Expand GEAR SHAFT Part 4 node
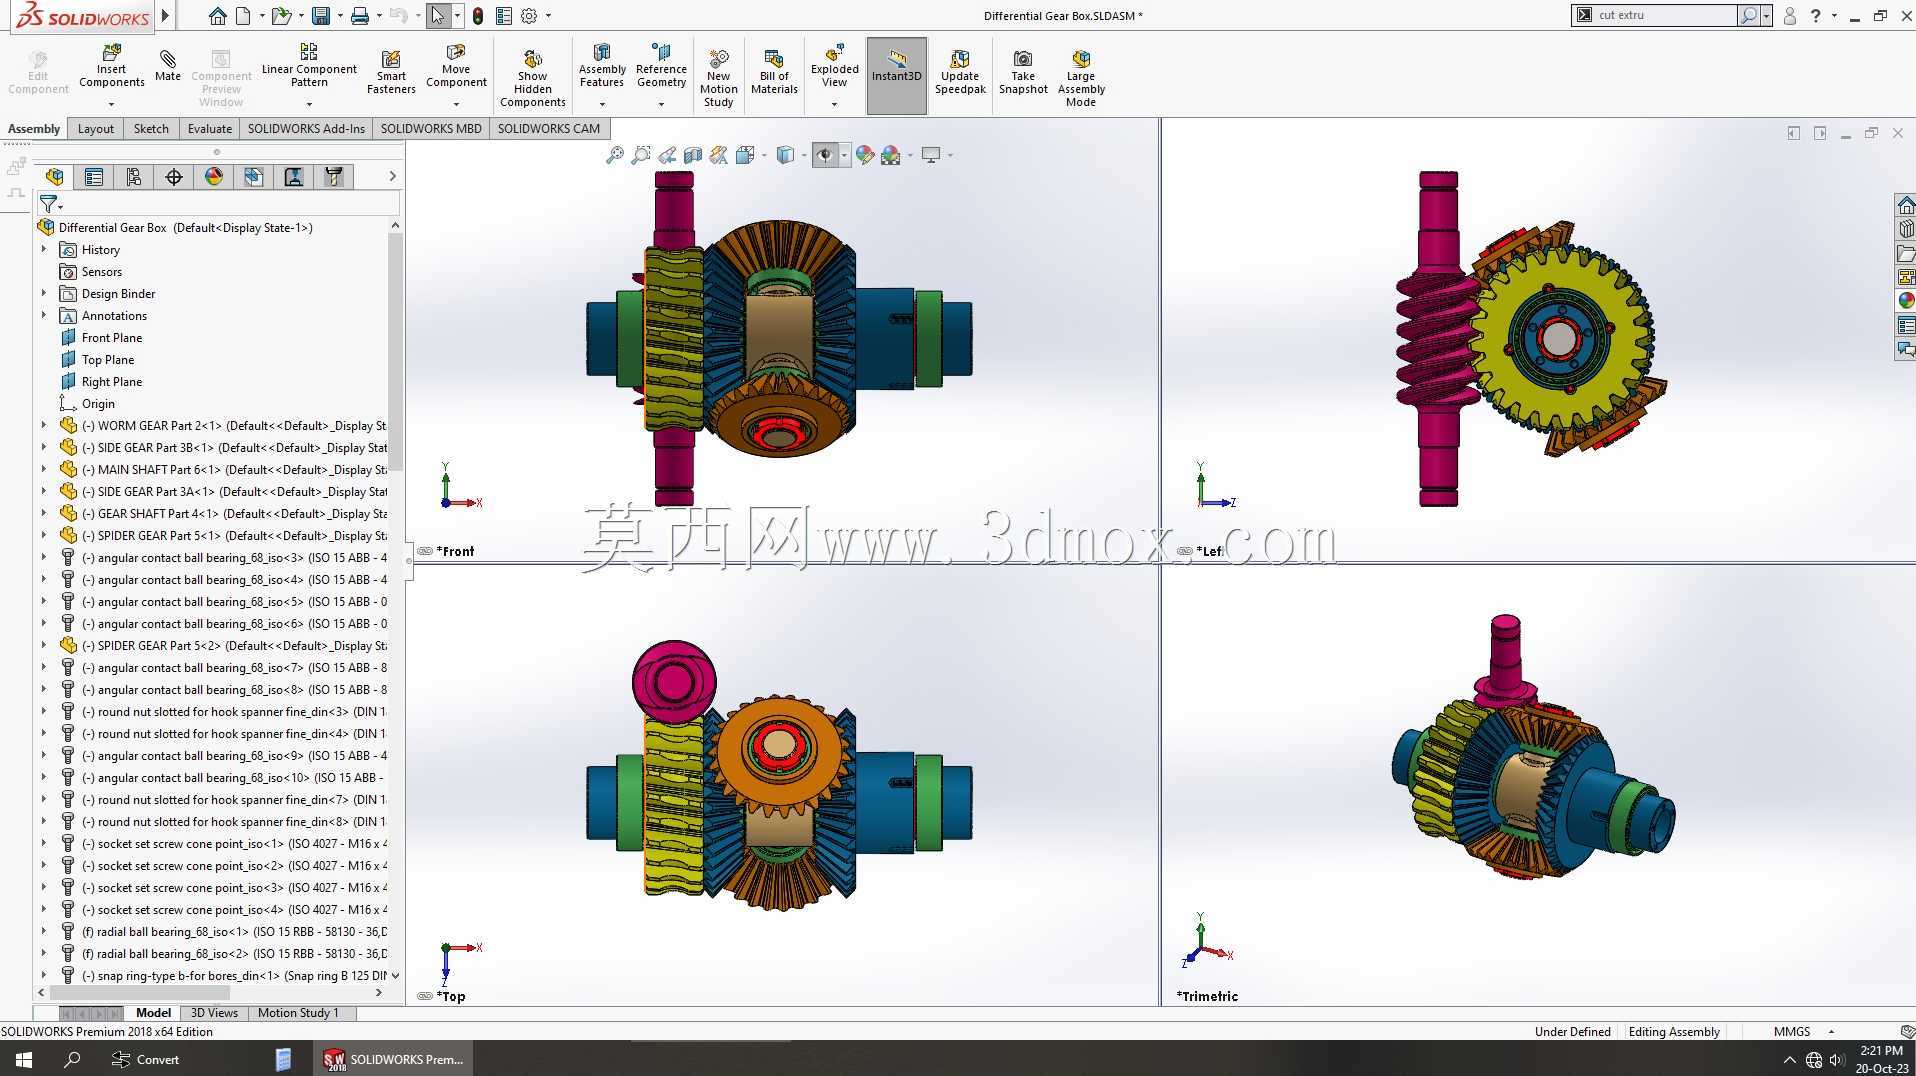Viewport: 1916px width, 1076px height. click(x=44, y=514)
